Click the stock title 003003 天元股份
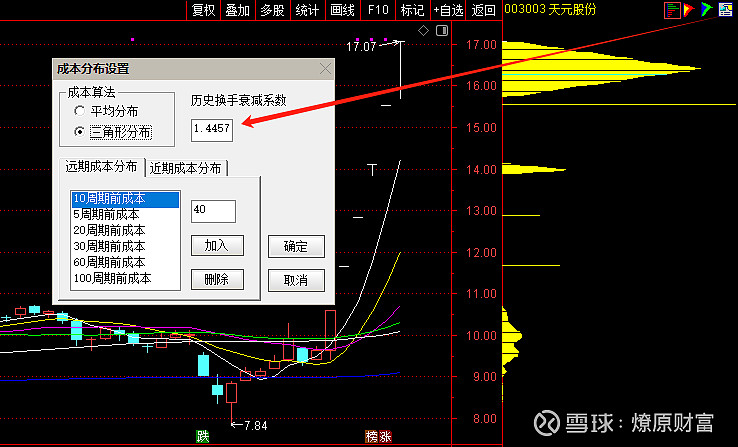 [550, 9]
